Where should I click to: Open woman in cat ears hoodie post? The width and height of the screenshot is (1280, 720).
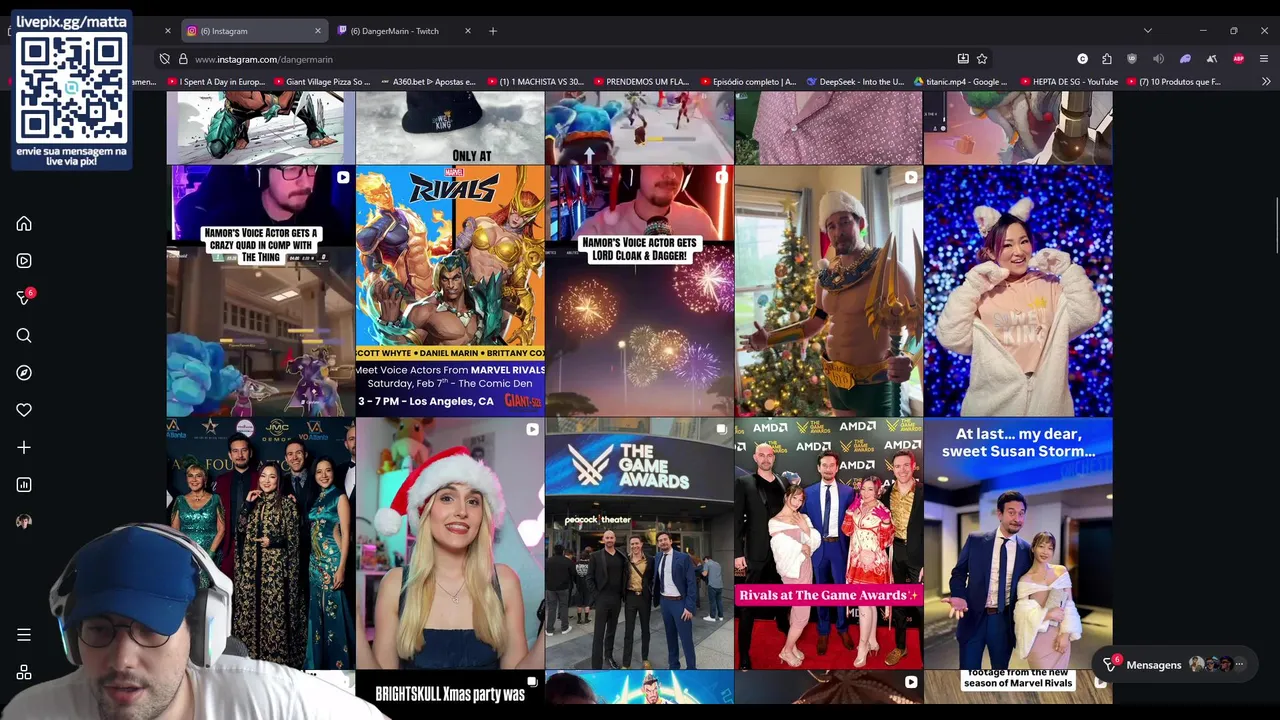point(1018,291)
